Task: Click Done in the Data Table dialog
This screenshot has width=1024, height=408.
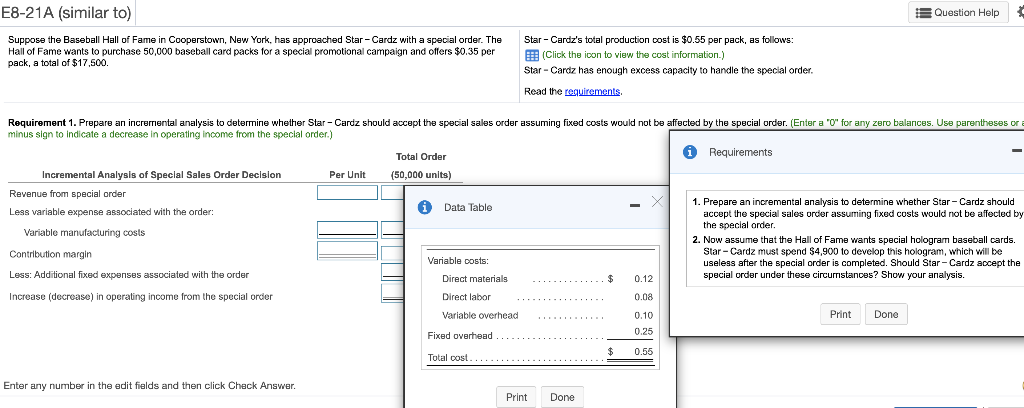Action: (562, 397)
